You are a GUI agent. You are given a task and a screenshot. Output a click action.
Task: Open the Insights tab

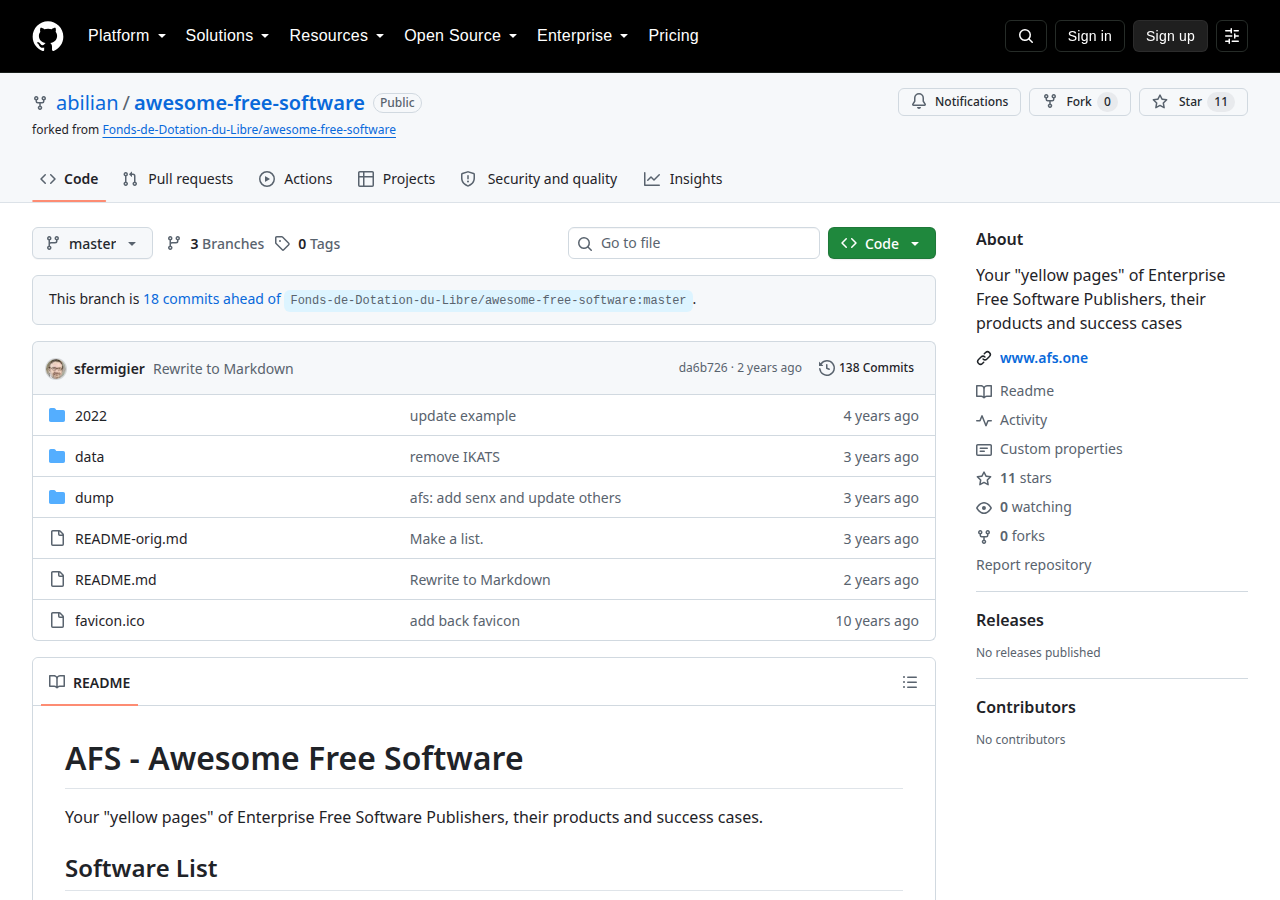[x=683, y=179]
